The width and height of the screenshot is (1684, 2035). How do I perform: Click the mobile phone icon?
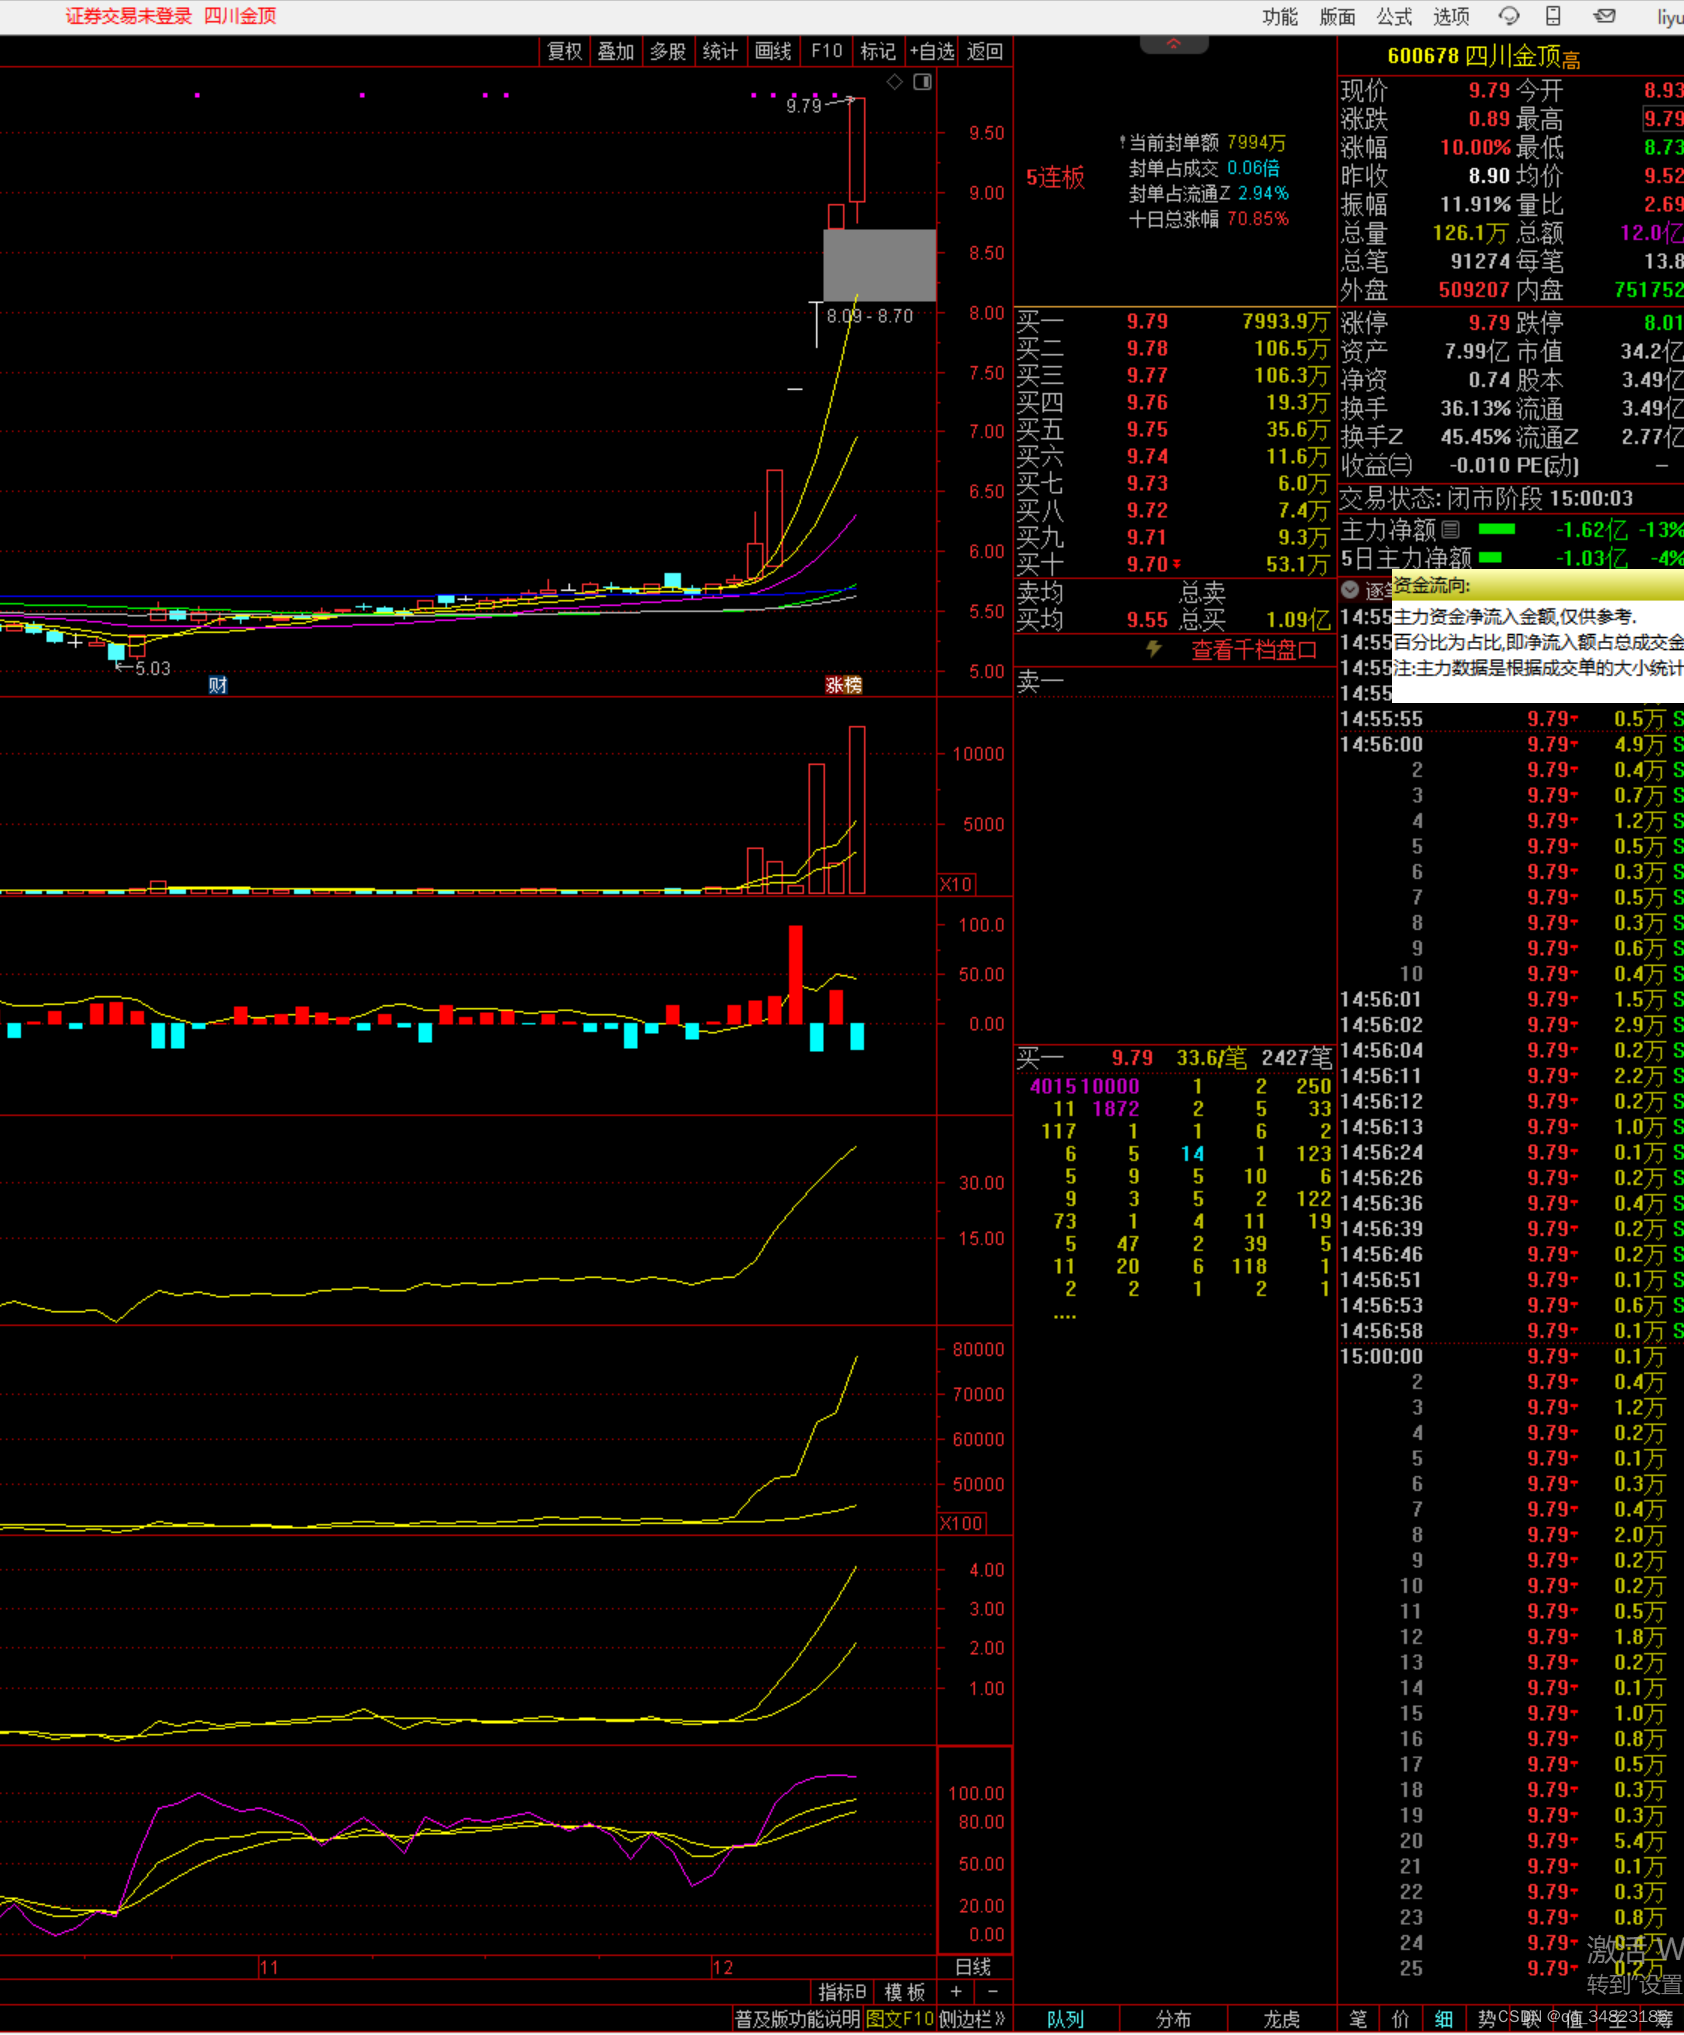(1553, 16)
